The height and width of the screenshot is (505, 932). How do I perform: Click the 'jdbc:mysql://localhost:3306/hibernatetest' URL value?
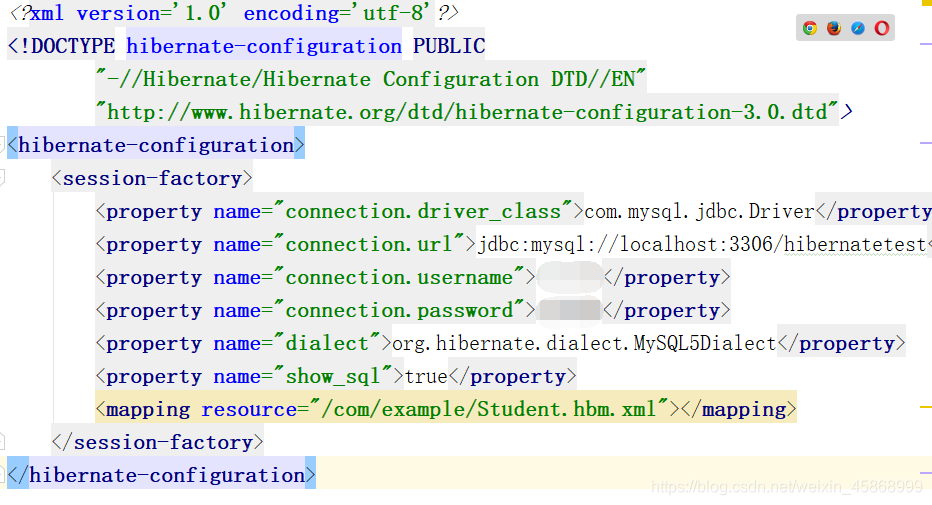point(702,244)
